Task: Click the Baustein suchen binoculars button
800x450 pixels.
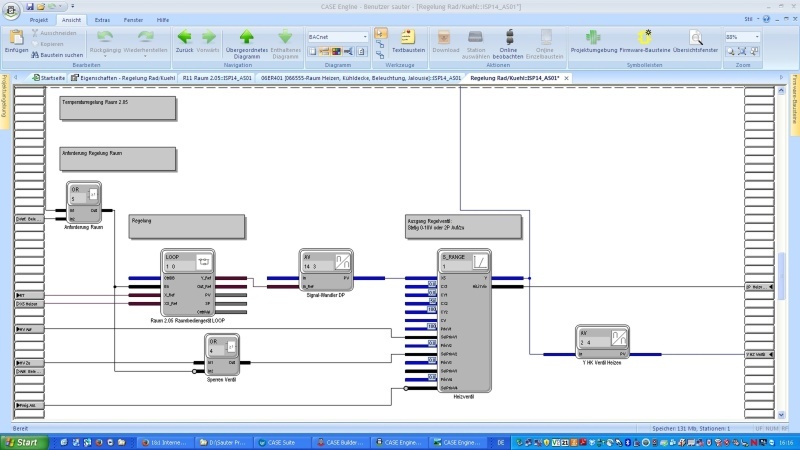Action: click(57, 55)
